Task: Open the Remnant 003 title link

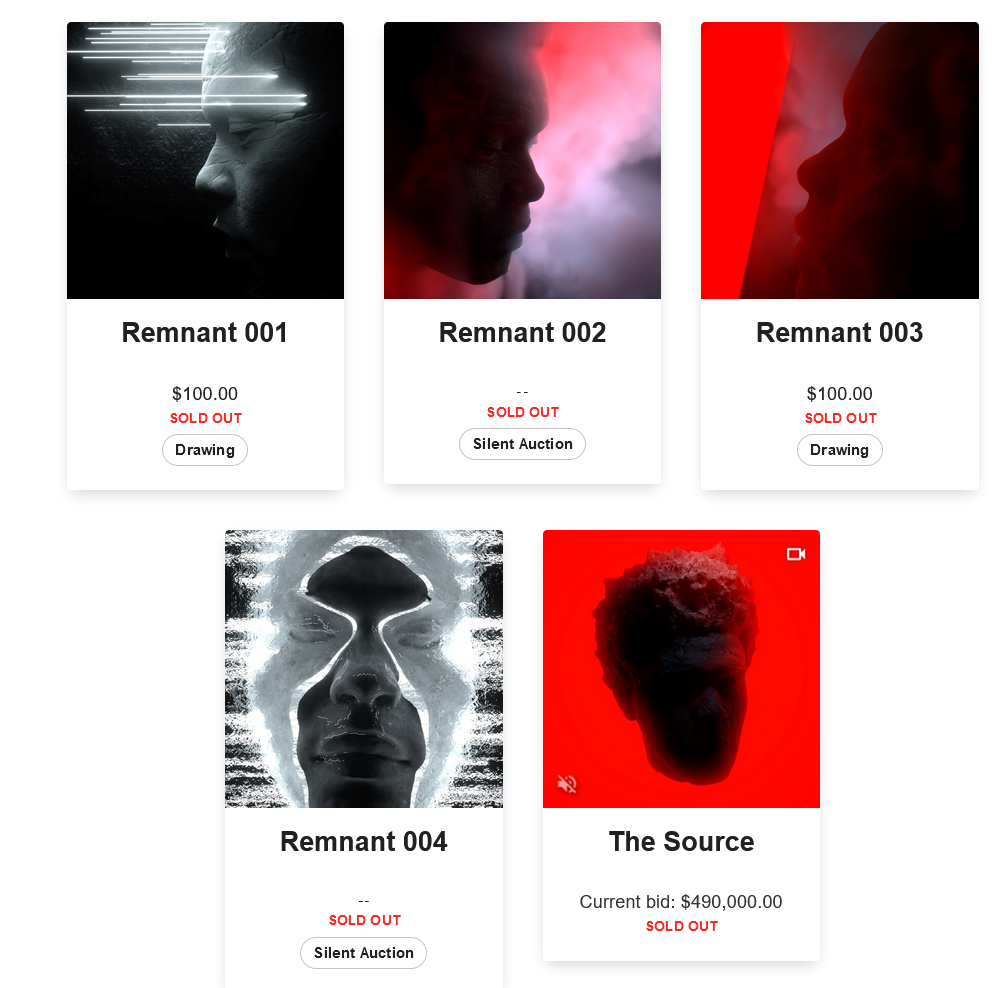Action: [839, 333]
